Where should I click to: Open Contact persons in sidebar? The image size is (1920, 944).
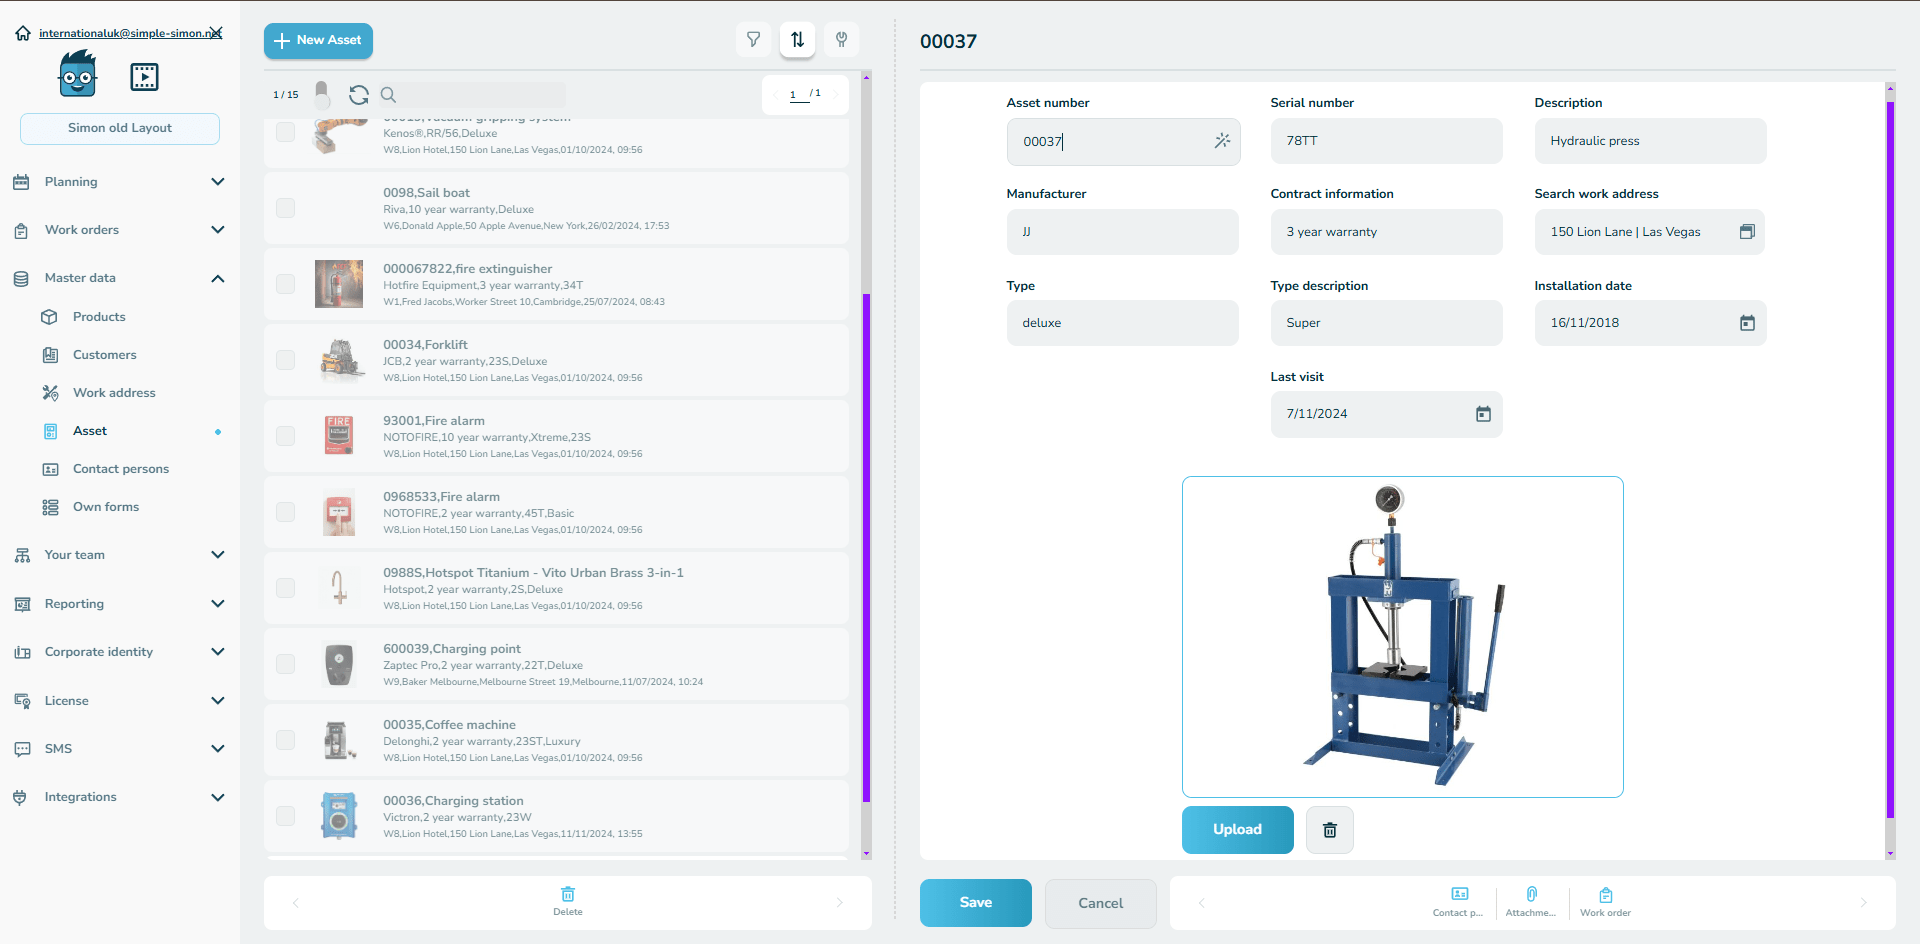point(121,469)
